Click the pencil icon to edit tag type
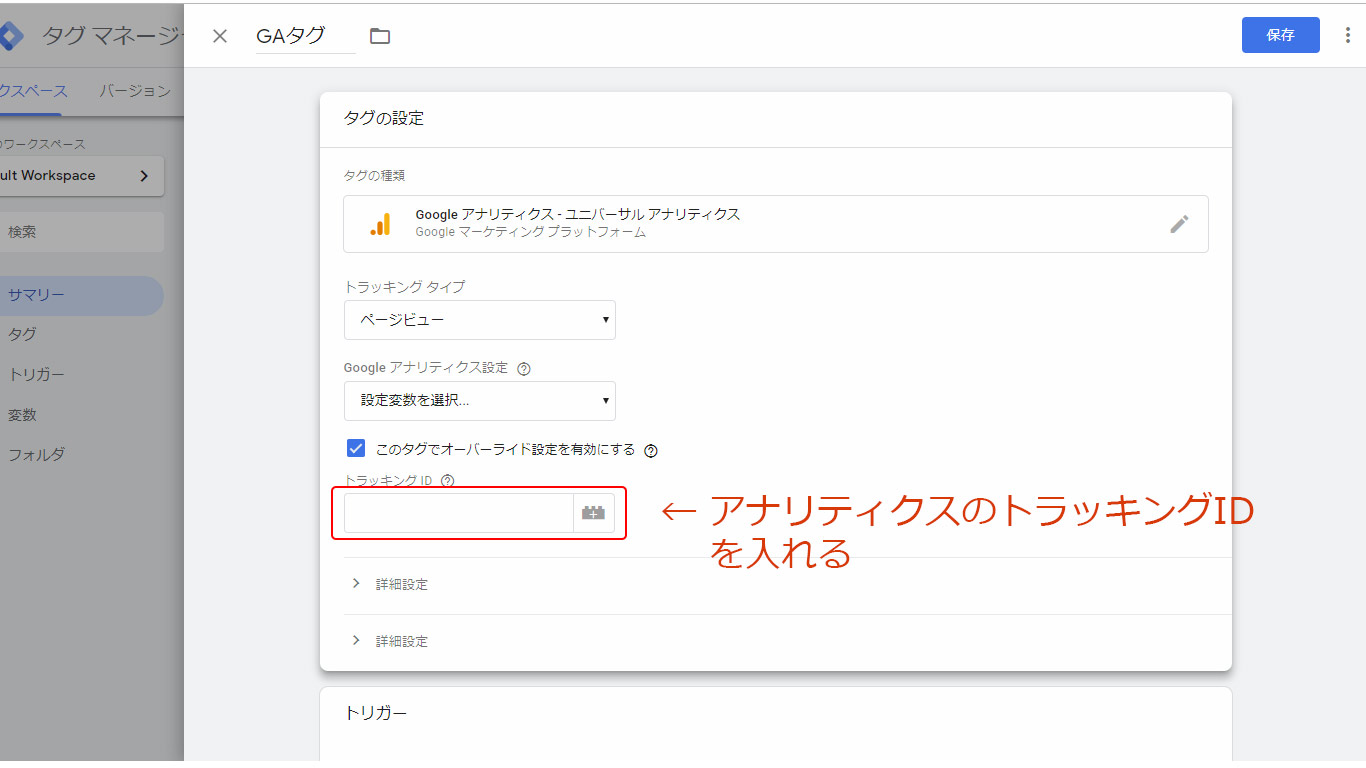 point(1180,224)
